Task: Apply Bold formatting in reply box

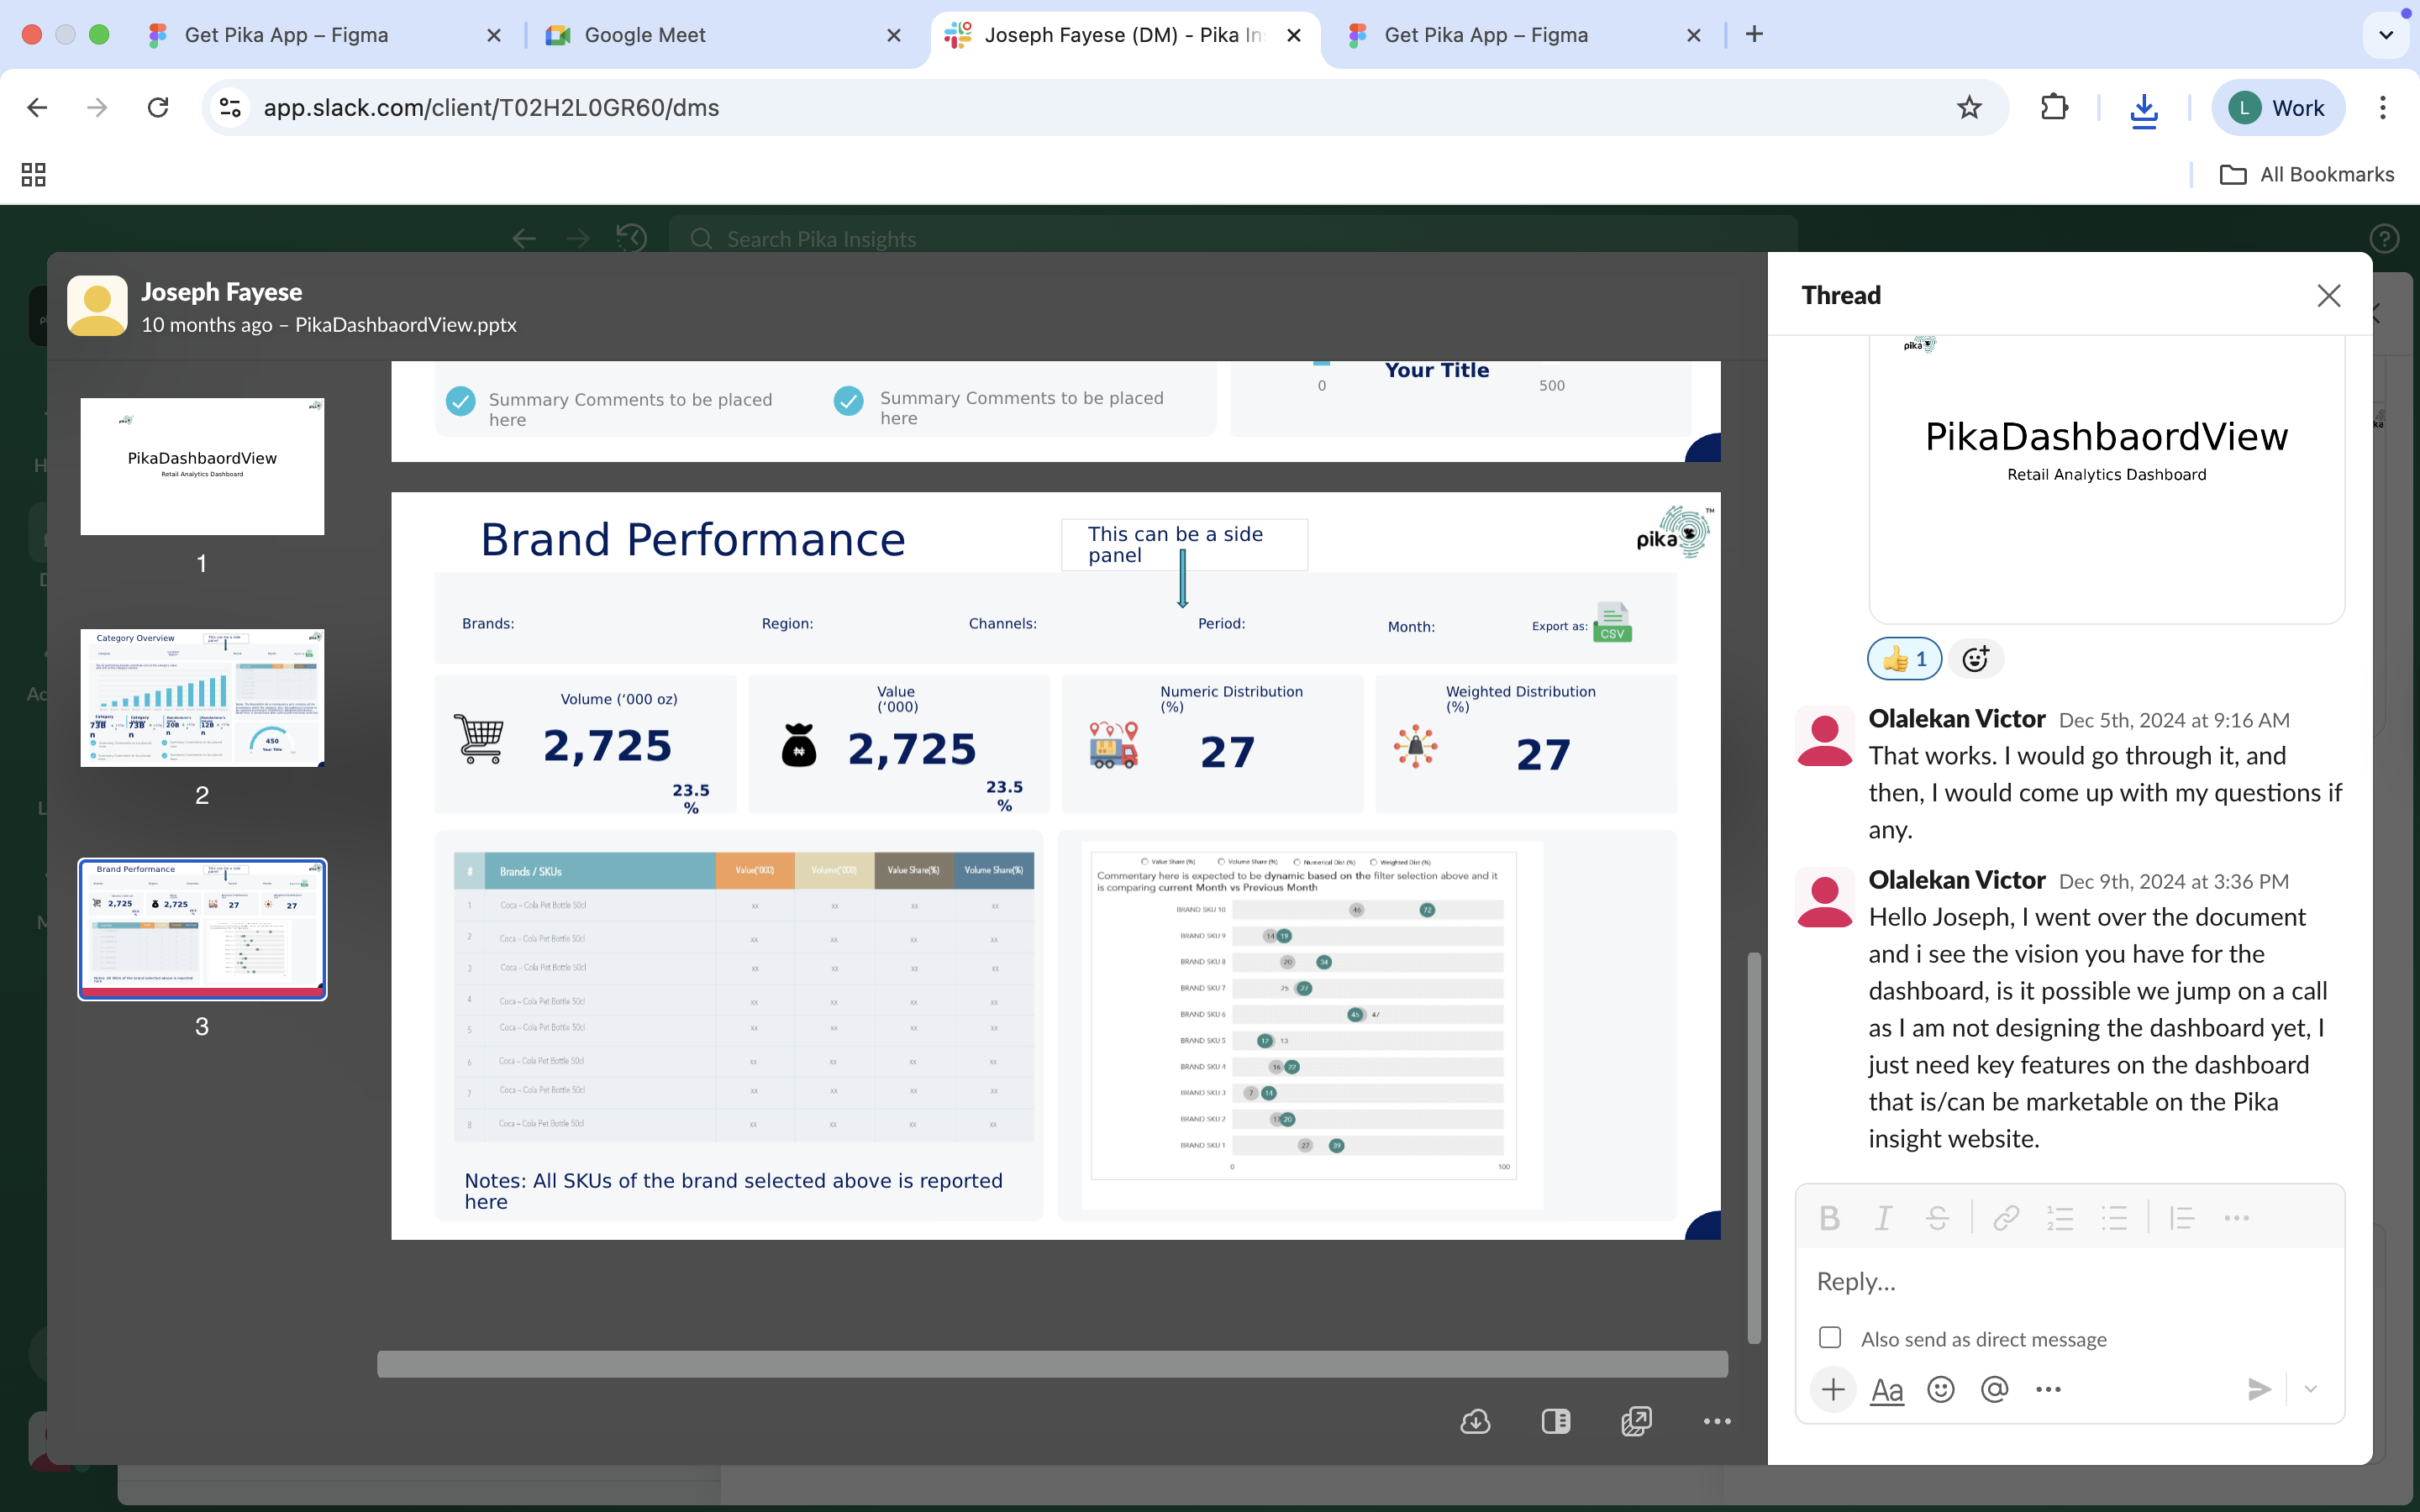Action: tap(1829, 1218)
